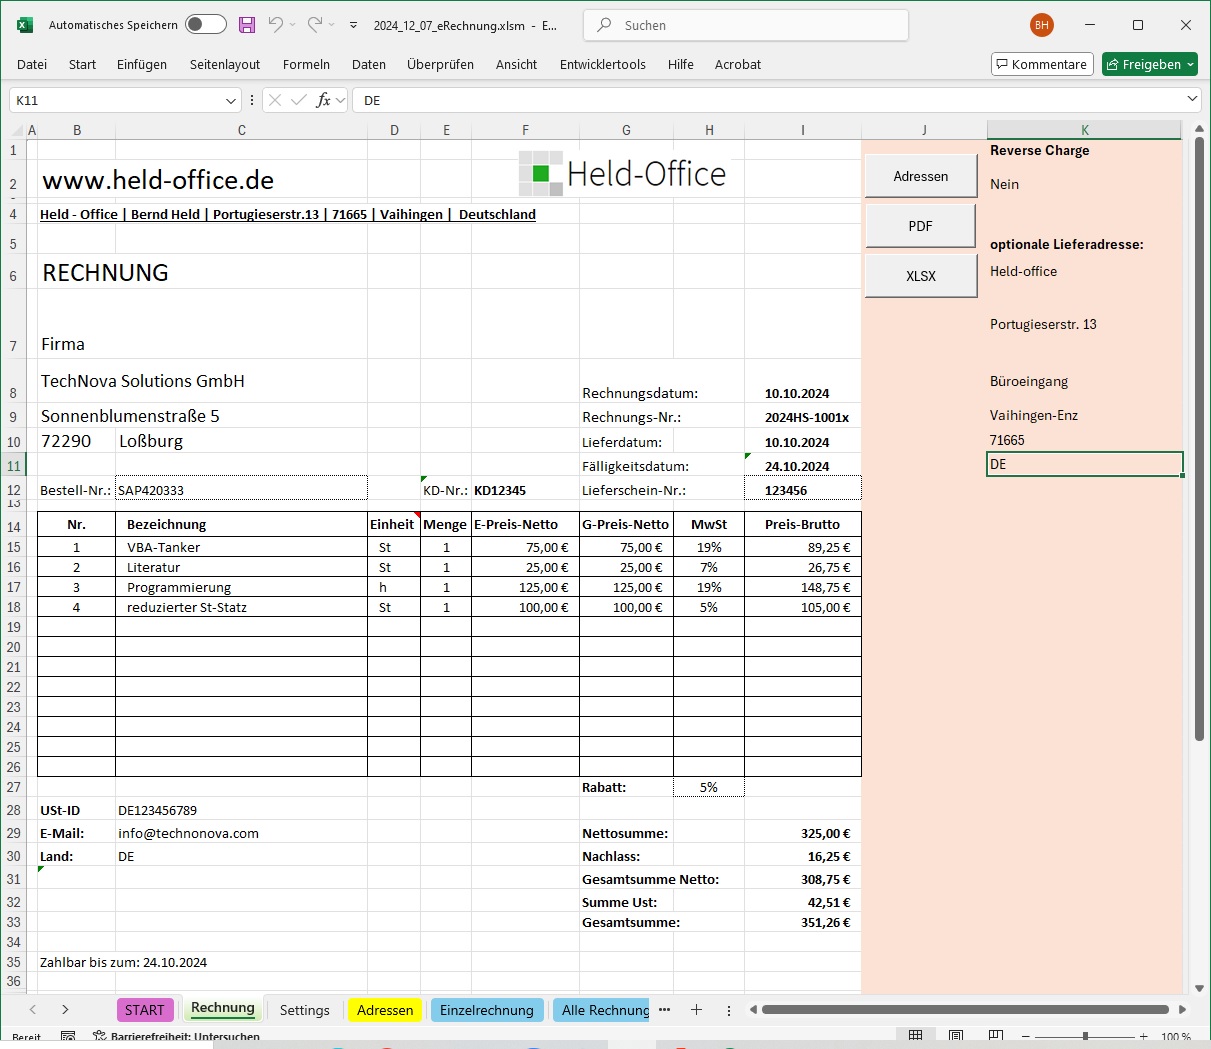Click the XLSX export button
Screen dimensions: 1211x1049
920,276
